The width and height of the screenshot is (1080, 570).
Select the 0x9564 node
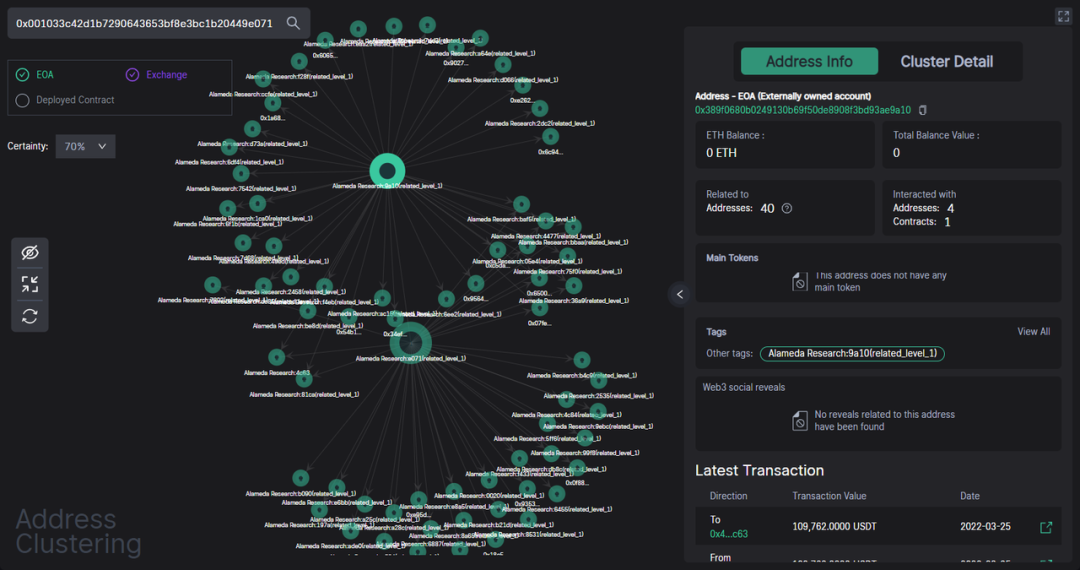tap(475, 284)
